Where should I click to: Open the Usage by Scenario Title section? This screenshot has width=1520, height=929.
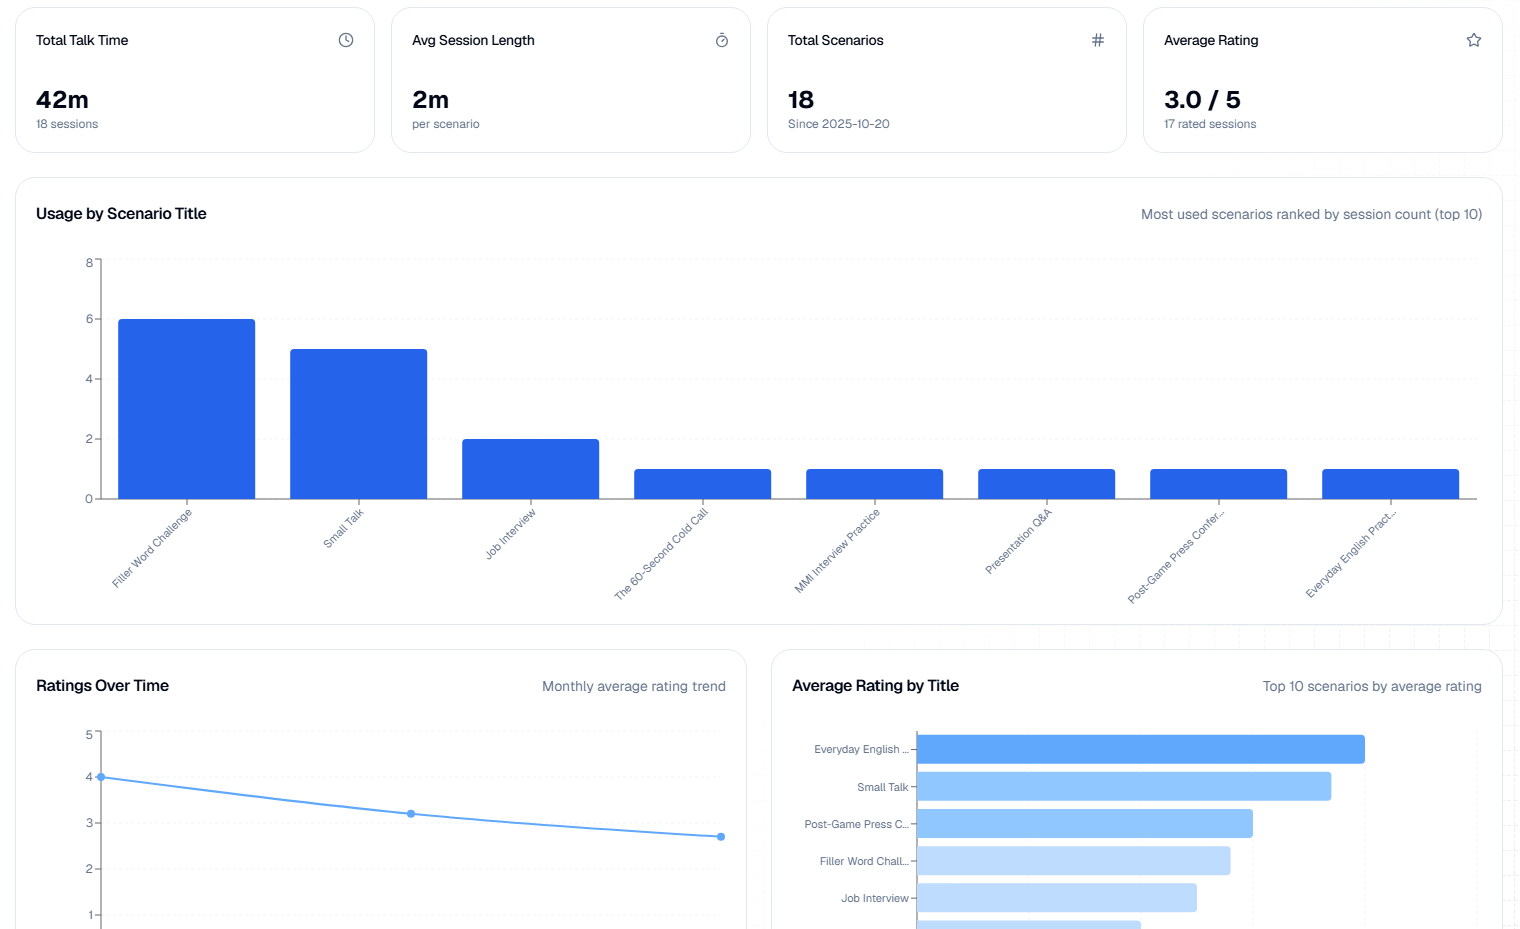point(121,214)
